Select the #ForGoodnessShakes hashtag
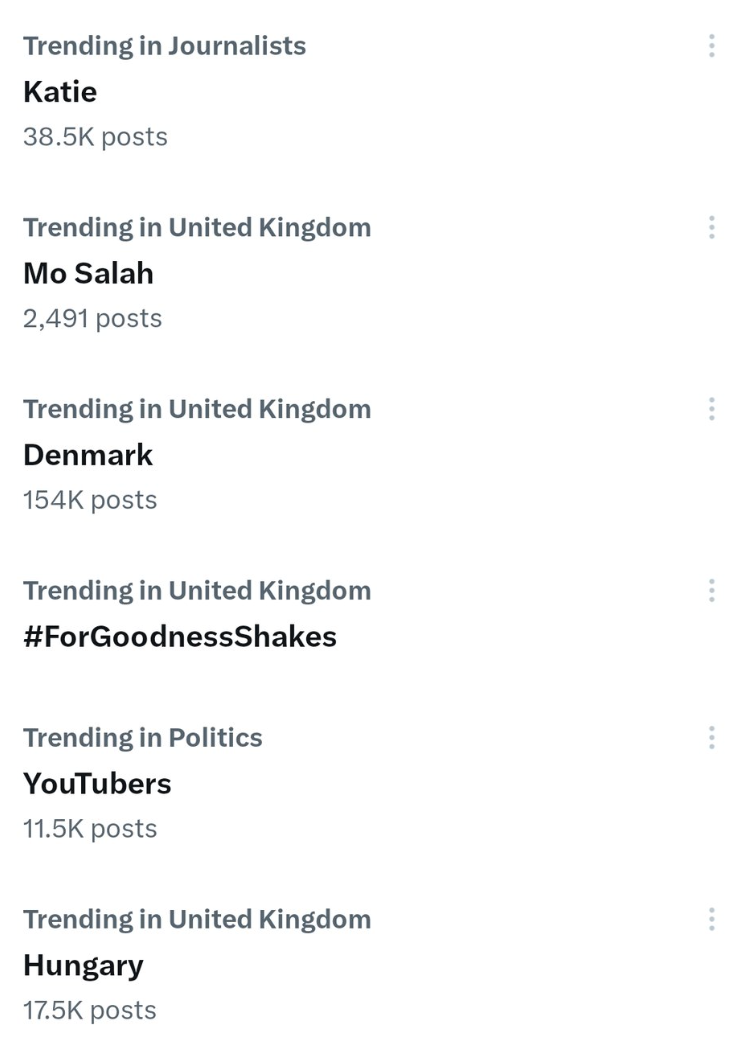Viewport: 740px width, 1050px height. pos(180,637)
